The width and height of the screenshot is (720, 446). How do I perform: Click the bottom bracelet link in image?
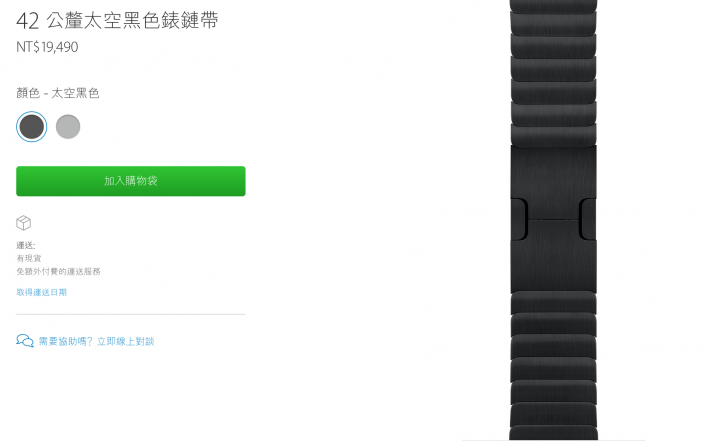553,432
